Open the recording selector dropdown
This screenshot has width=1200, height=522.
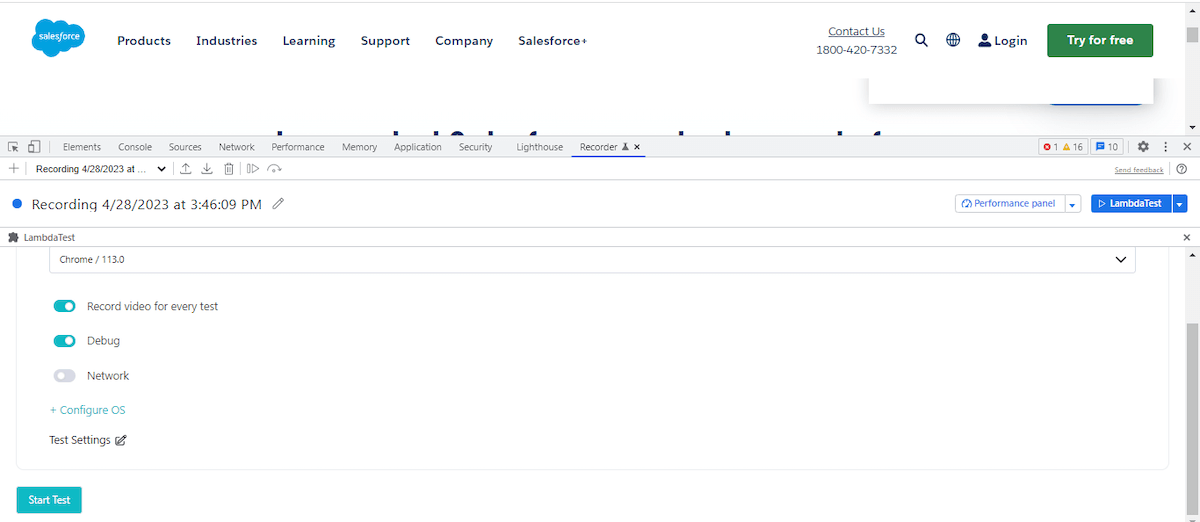coord(100,169)
